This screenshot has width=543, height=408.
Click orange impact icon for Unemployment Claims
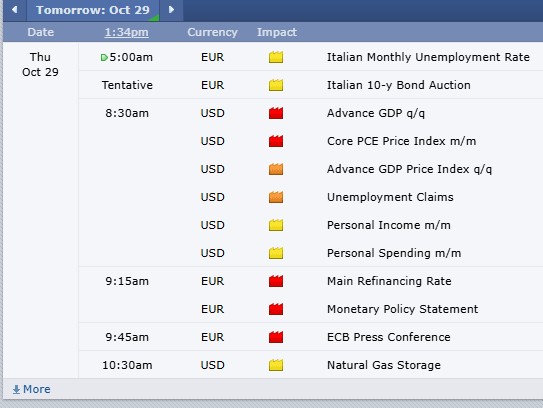[x=276, y=197]
